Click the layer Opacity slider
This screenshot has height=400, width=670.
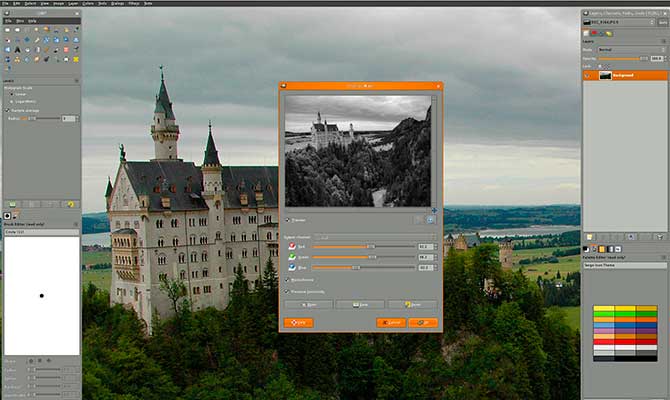[623, 59]
